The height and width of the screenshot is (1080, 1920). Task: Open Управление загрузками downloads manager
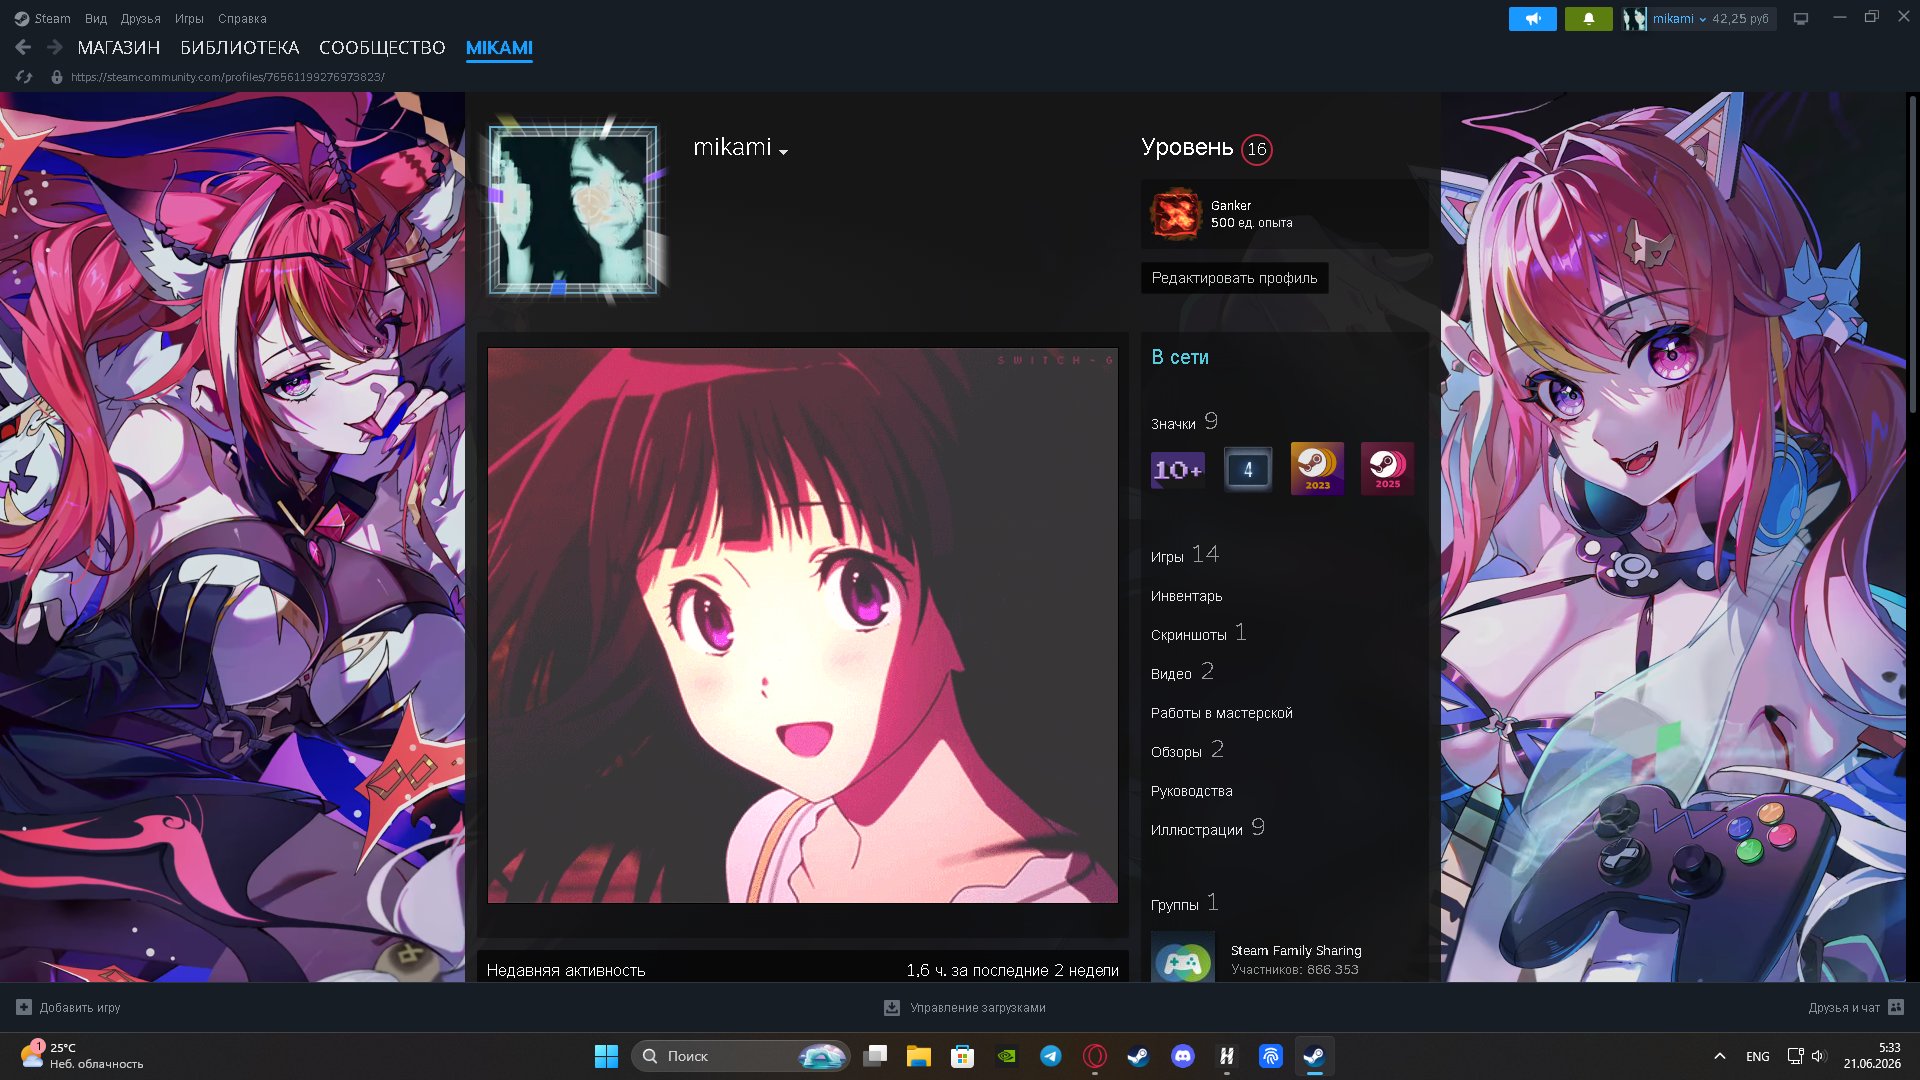tap(965, 1008)
